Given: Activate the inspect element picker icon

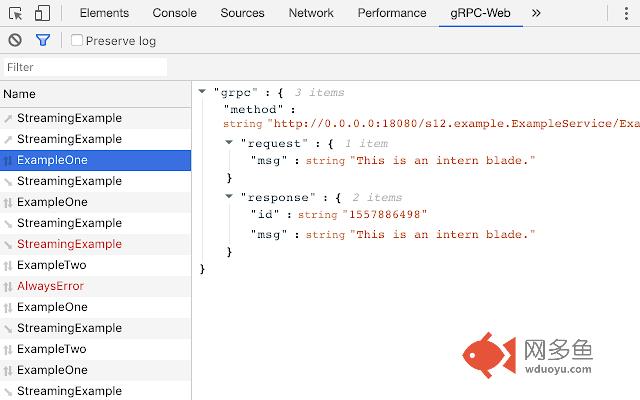Looking at the screenshot, I should coord(16,13).
